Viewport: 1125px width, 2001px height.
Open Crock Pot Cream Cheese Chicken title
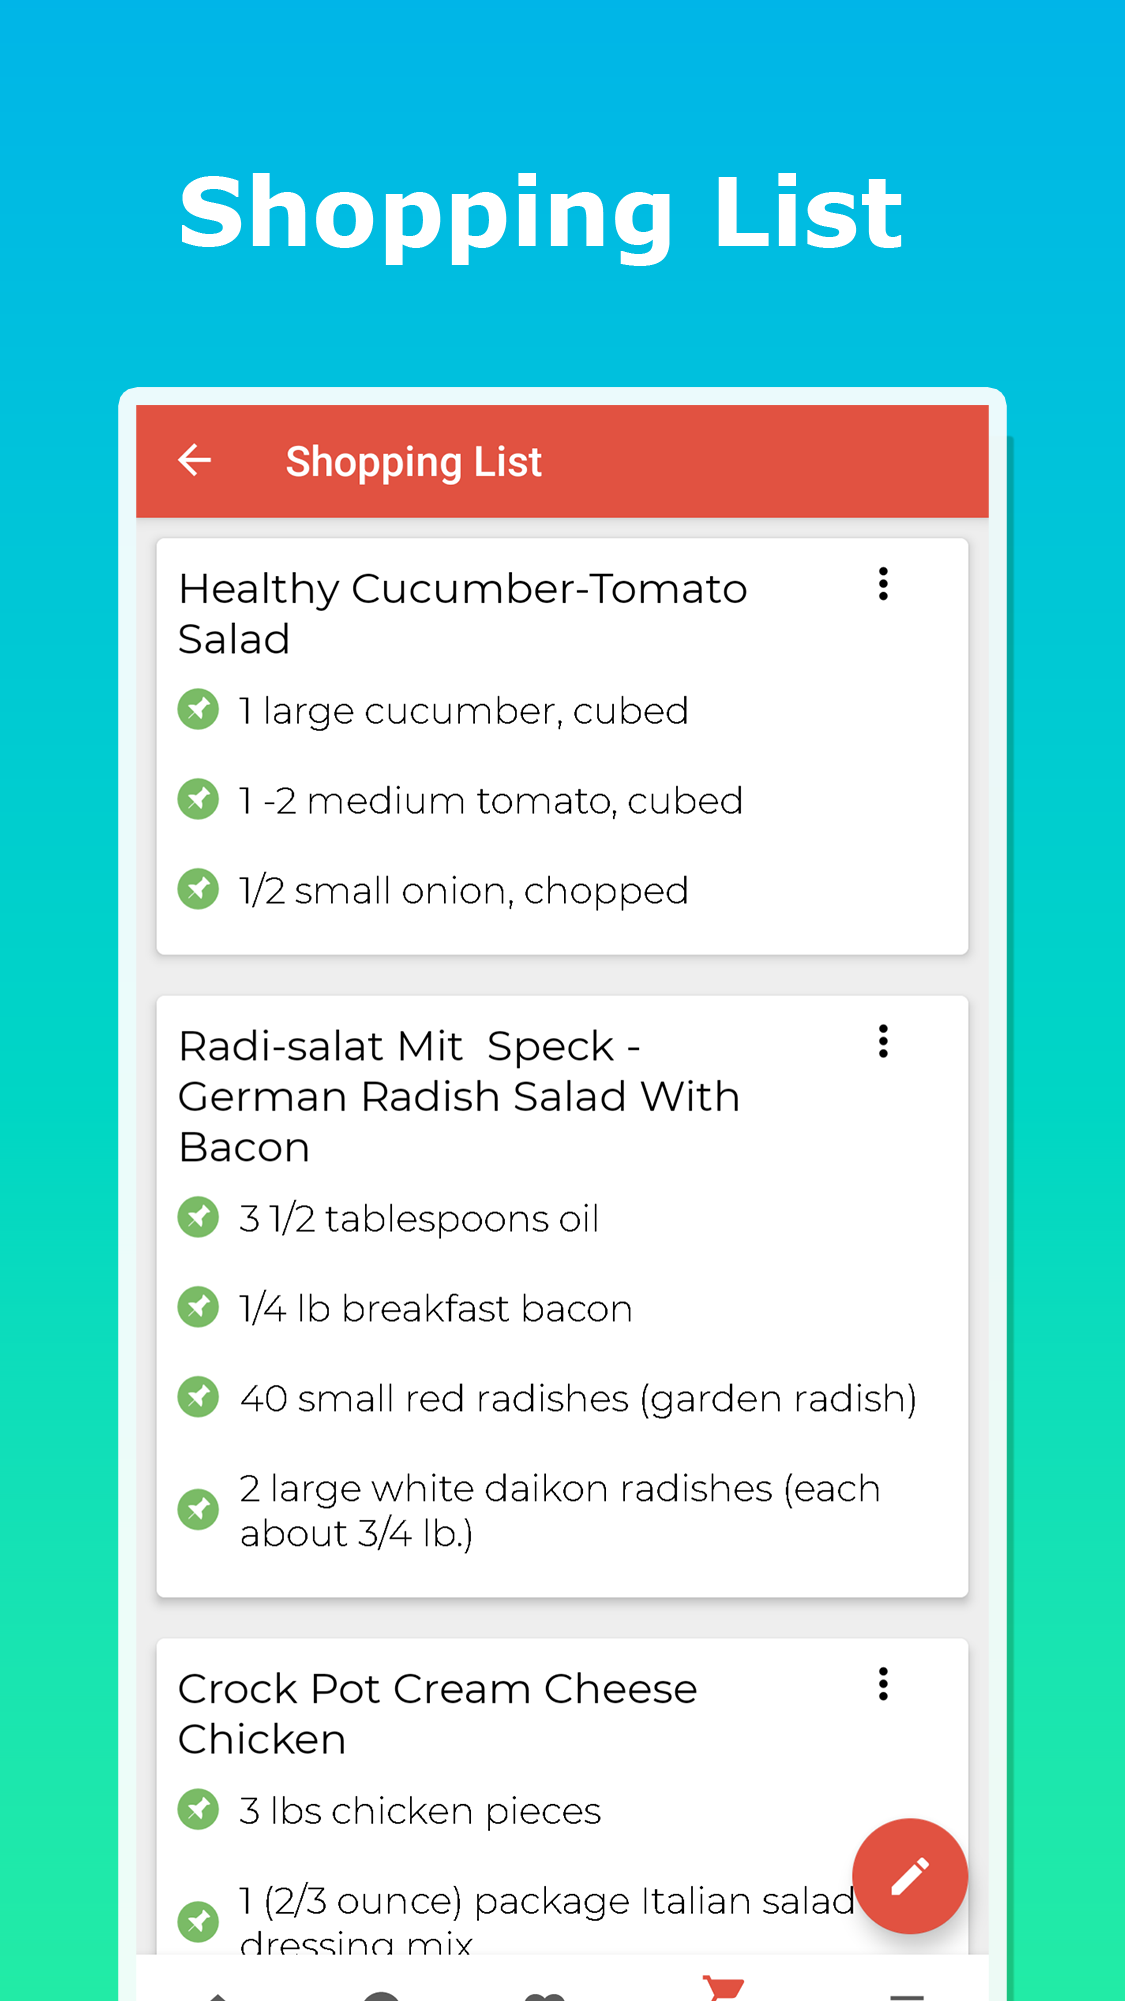437,1713
